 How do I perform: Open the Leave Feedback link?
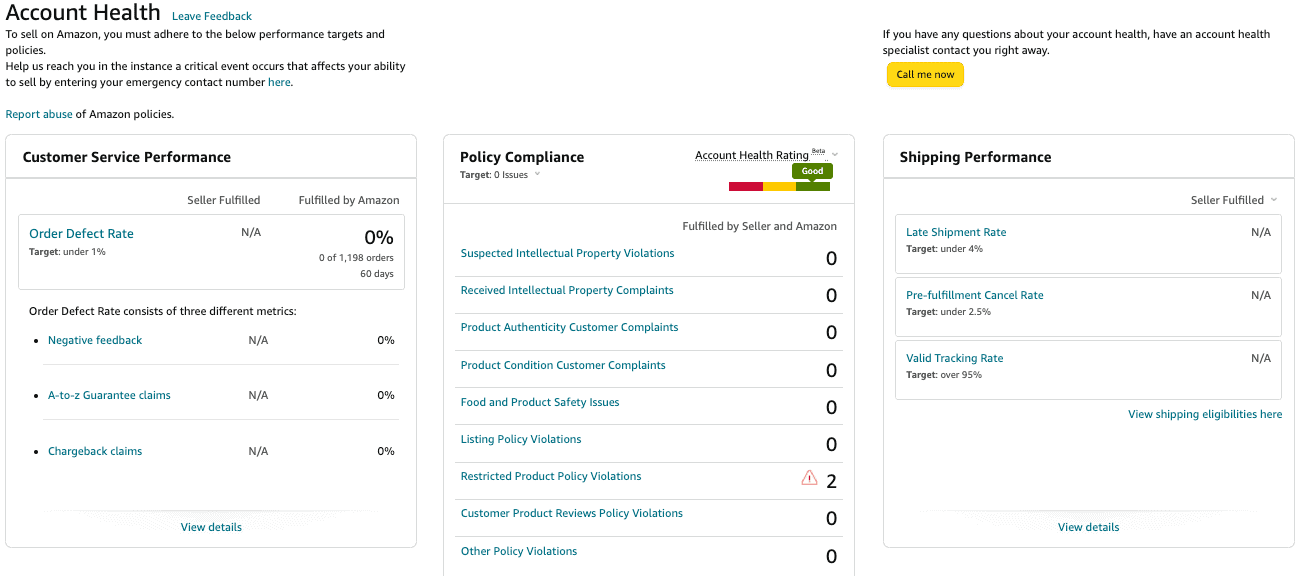tap(212, 16)
